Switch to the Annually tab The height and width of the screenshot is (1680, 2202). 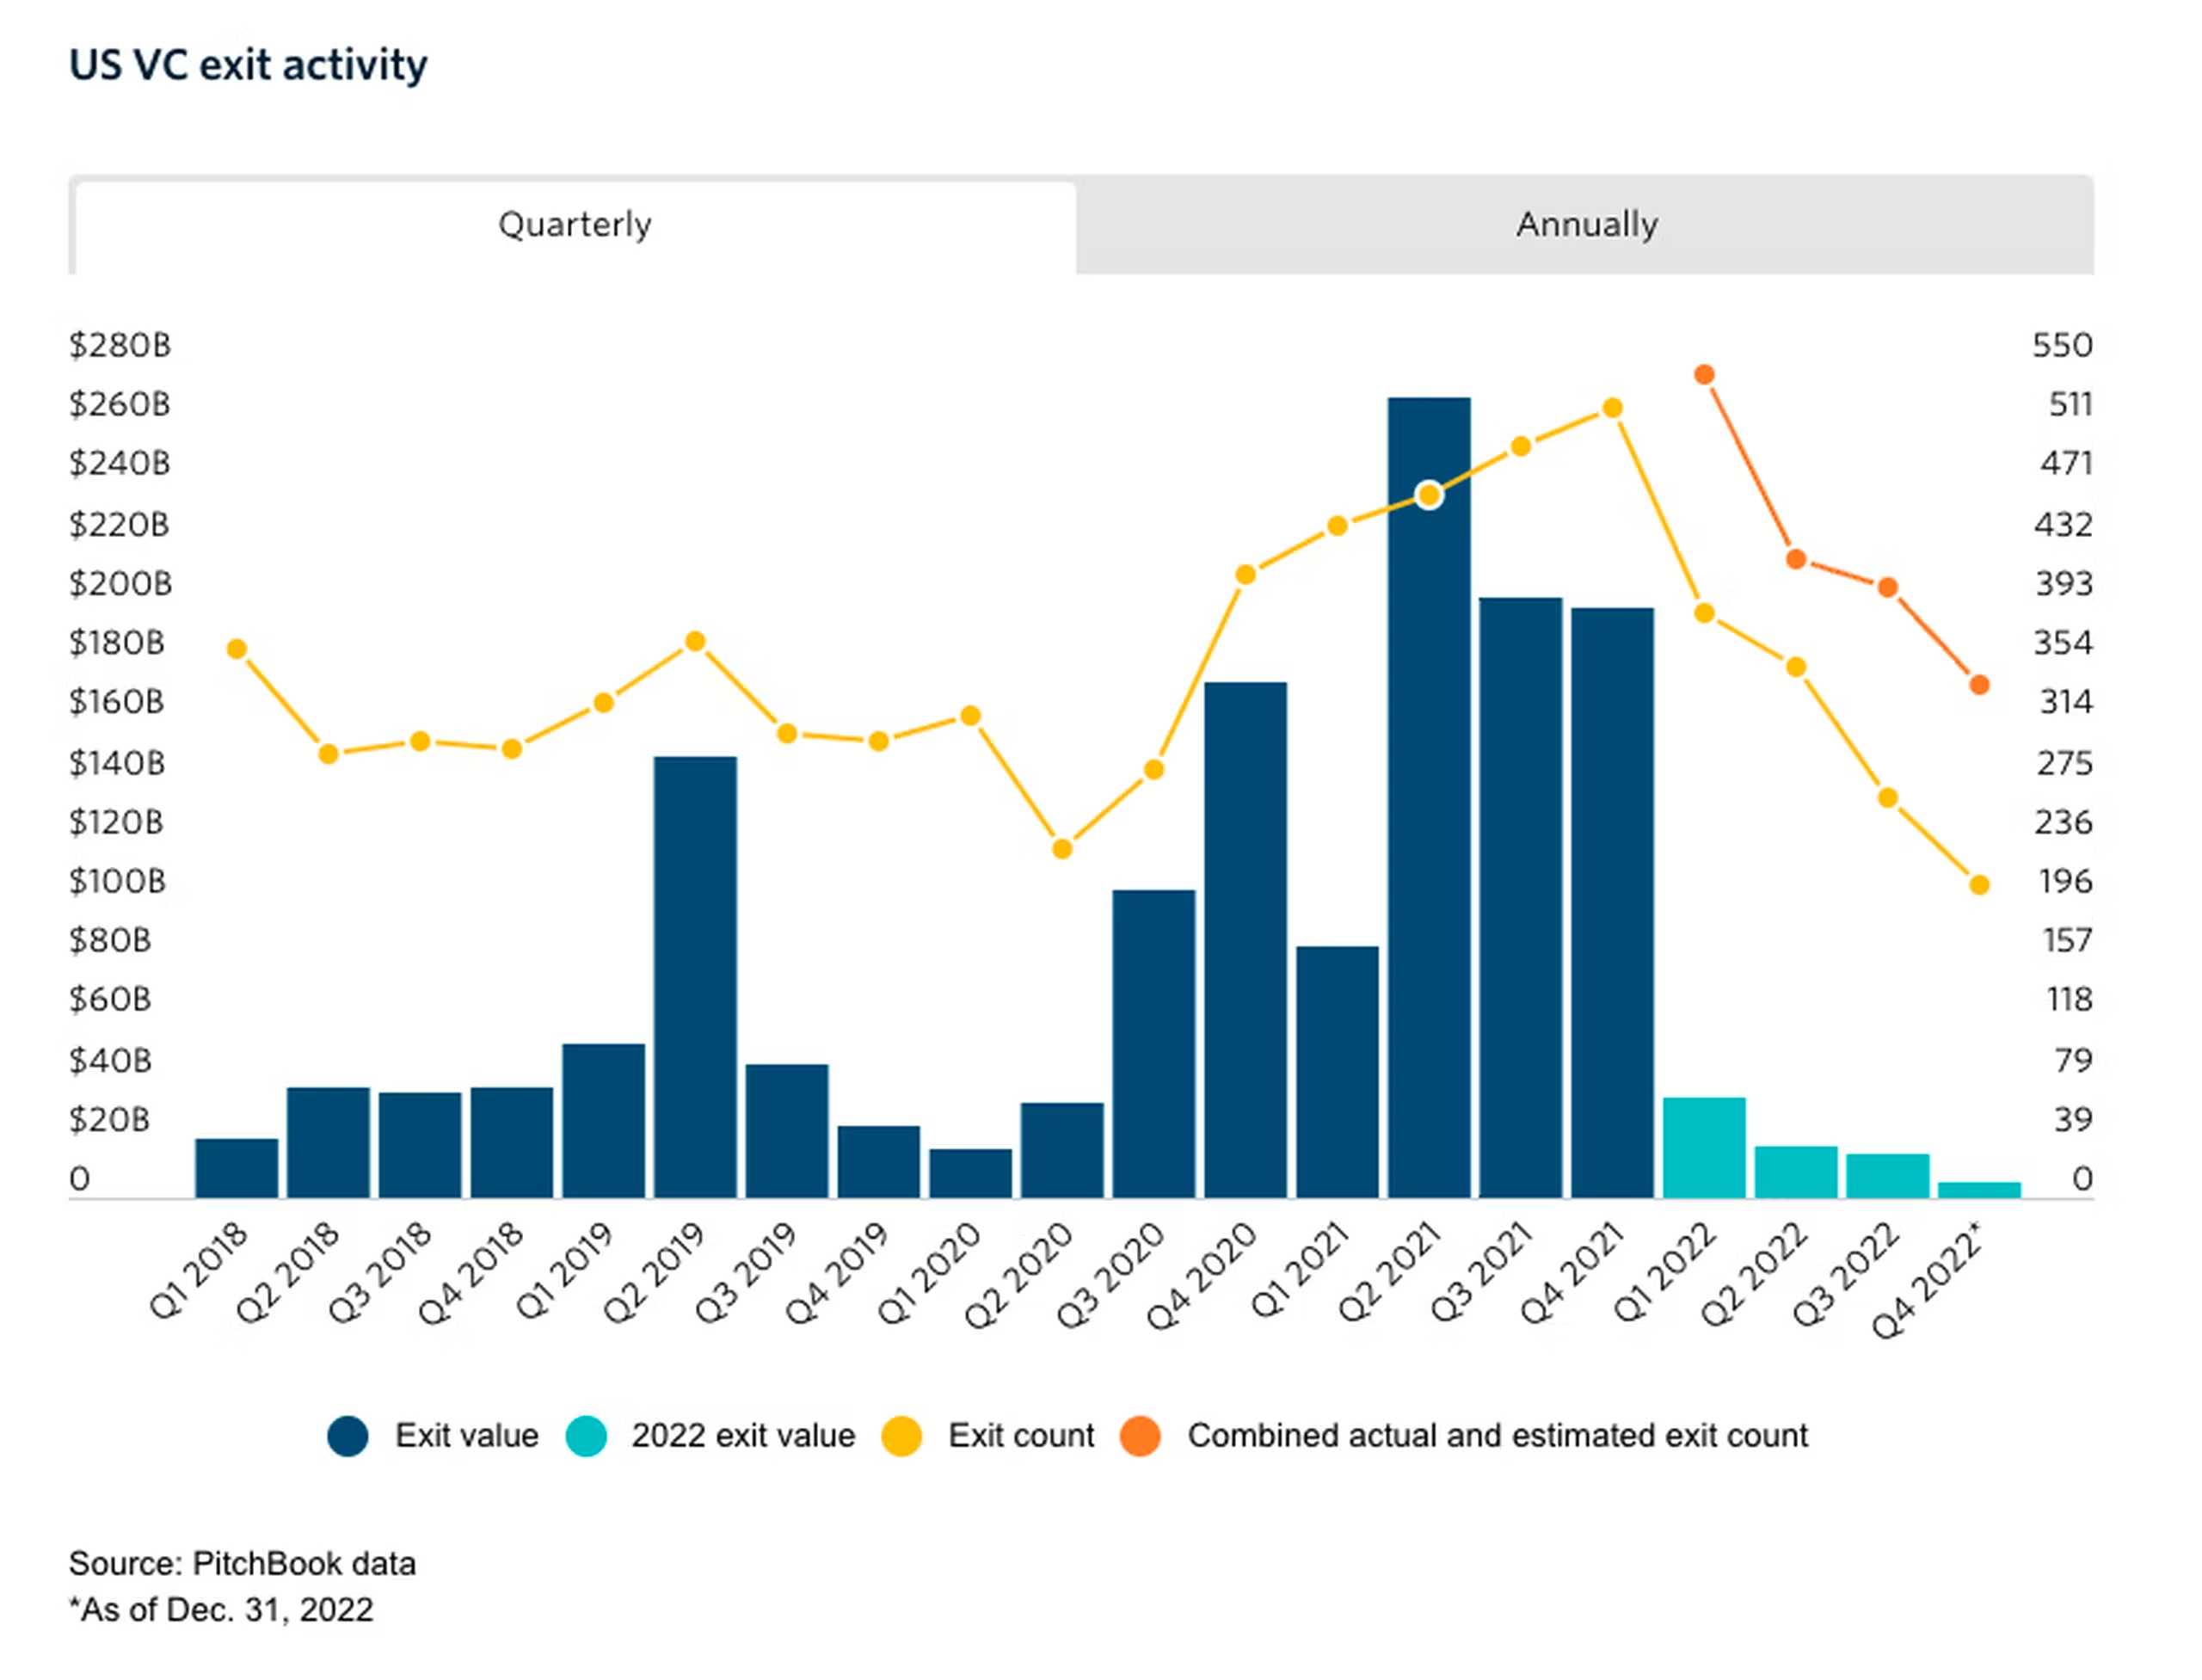1586,224
